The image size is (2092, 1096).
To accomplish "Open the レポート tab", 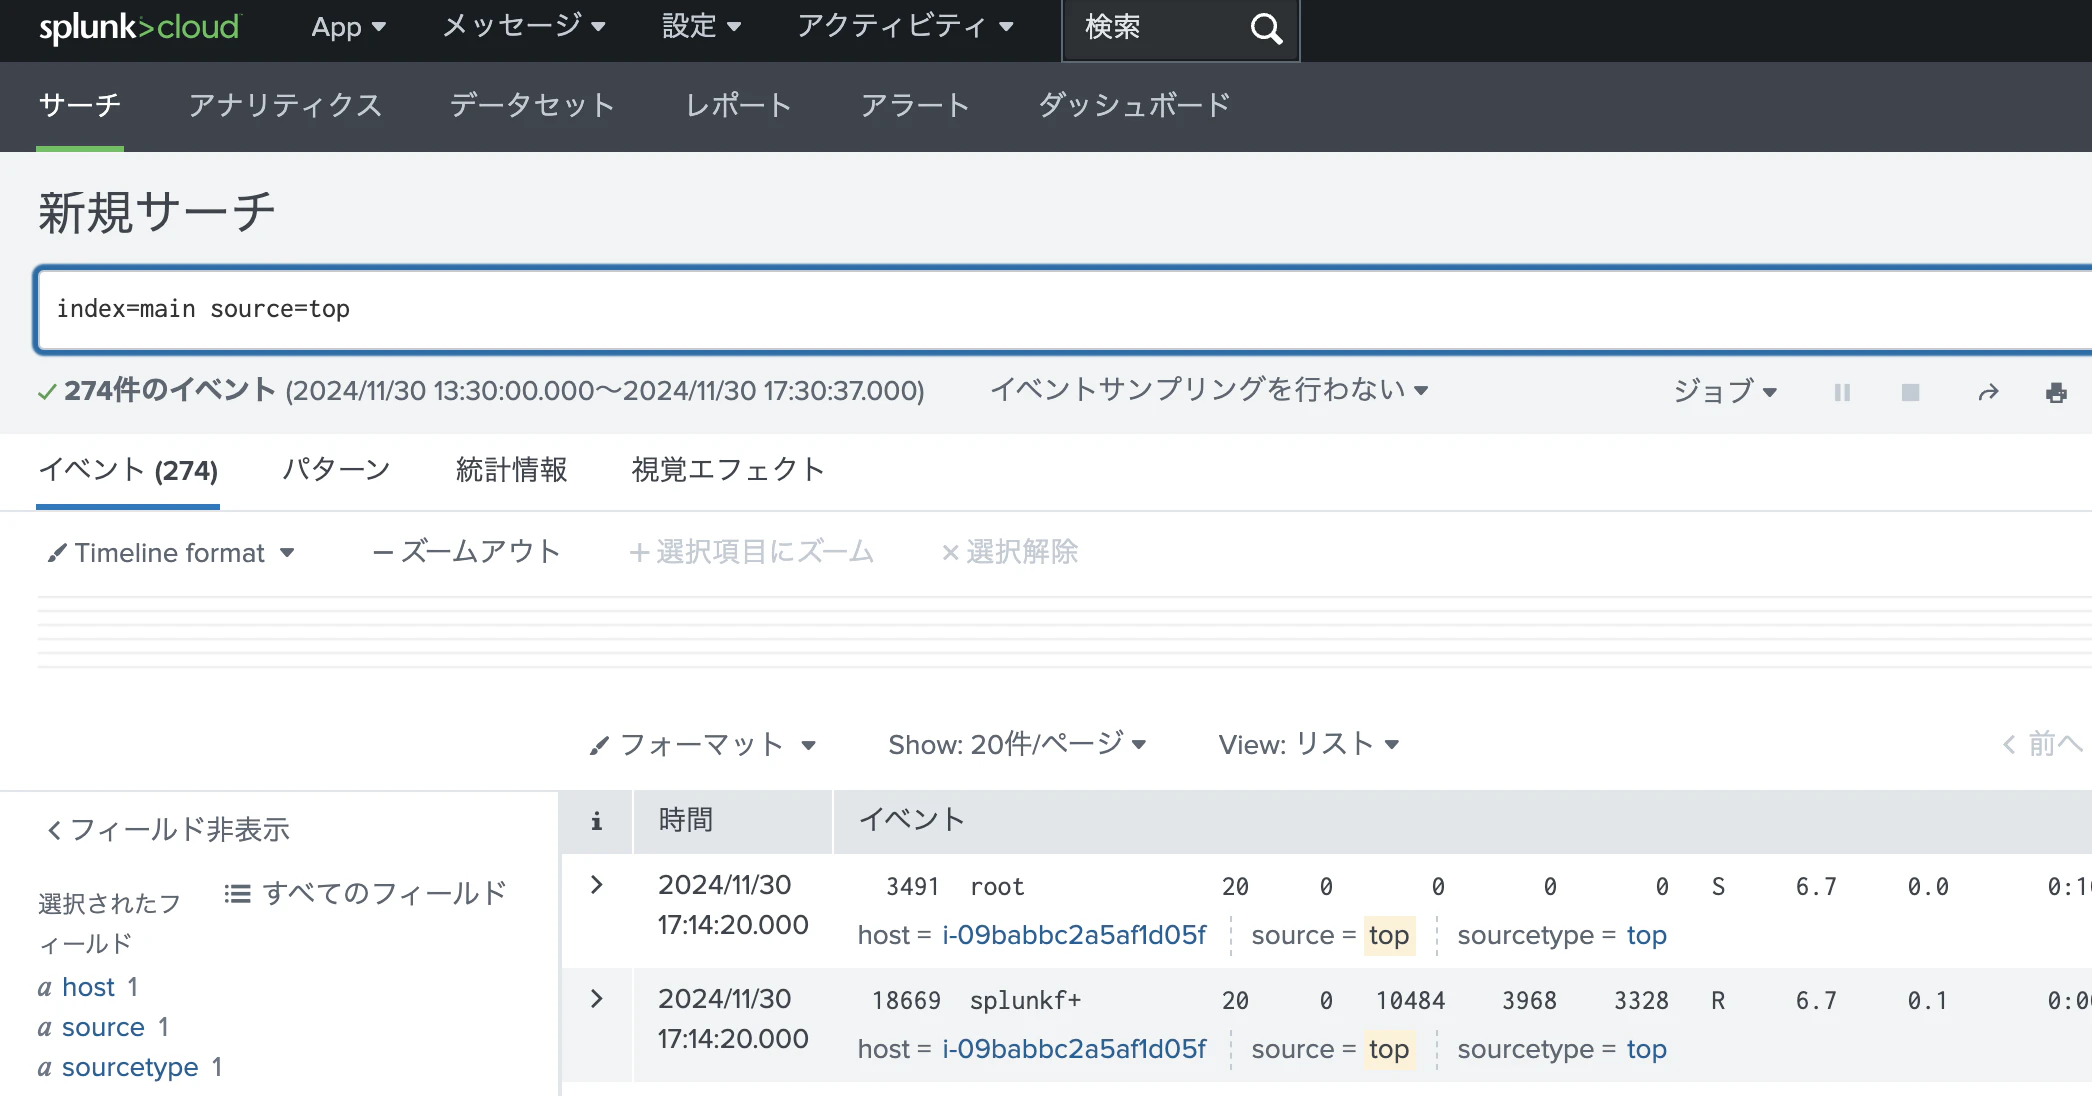I will [739, 105].
